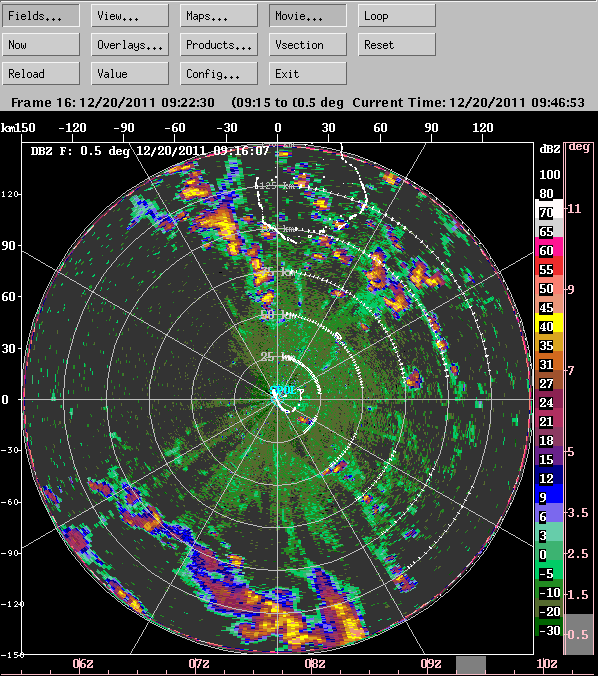The width and height of the screenshot is (598, 676).
Task: Choose the 9 deg elevation angle
Action: tap(571, 289)
